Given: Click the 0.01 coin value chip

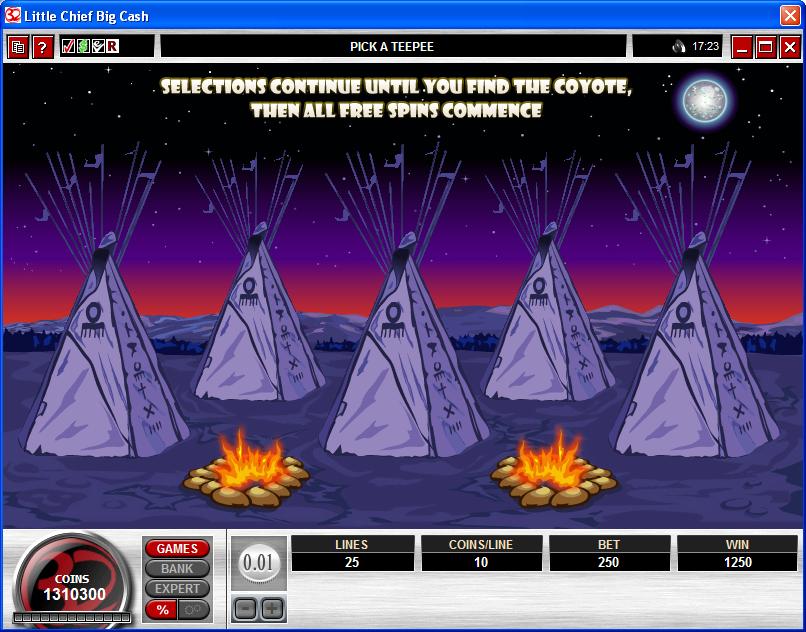Looking at the screenshot, I should [x=258, y=563].
